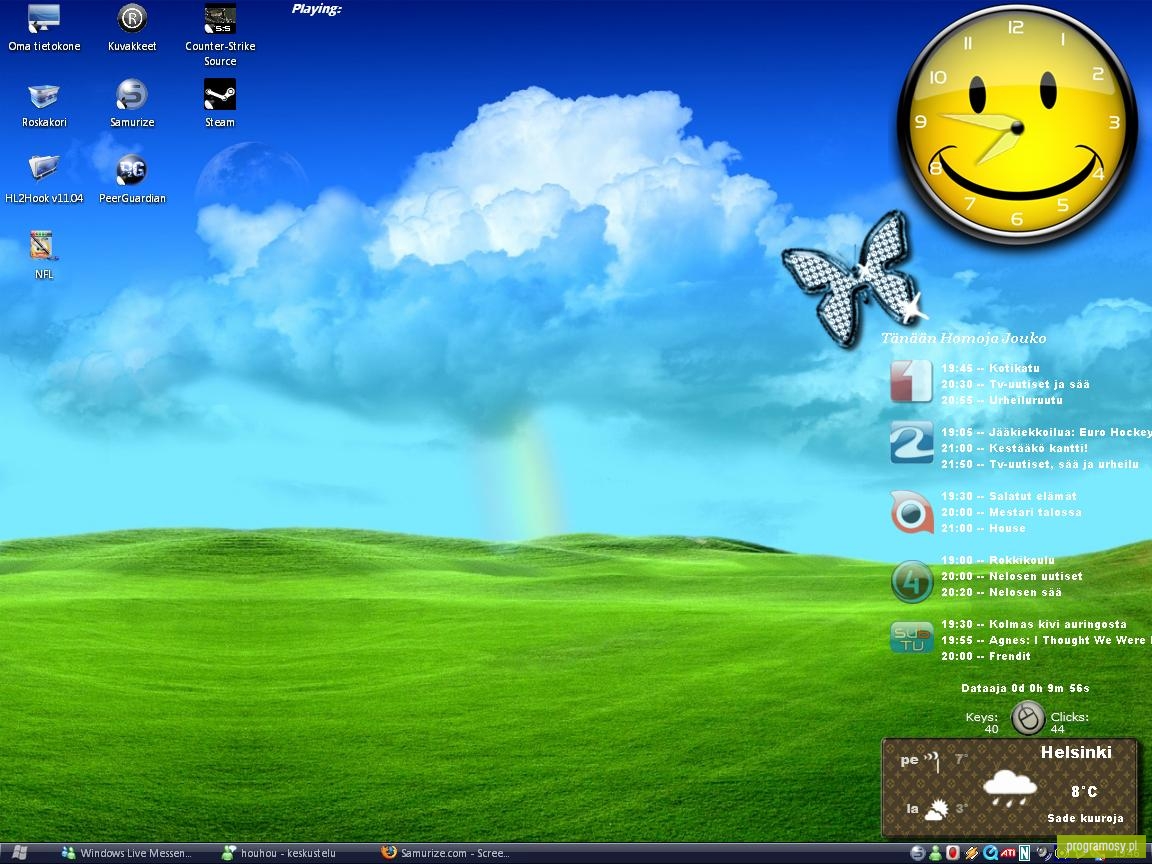Launch PeerGuardian from the desktop
The image size is (1152, 864).
pyautogui.click(x=132, y=180)
